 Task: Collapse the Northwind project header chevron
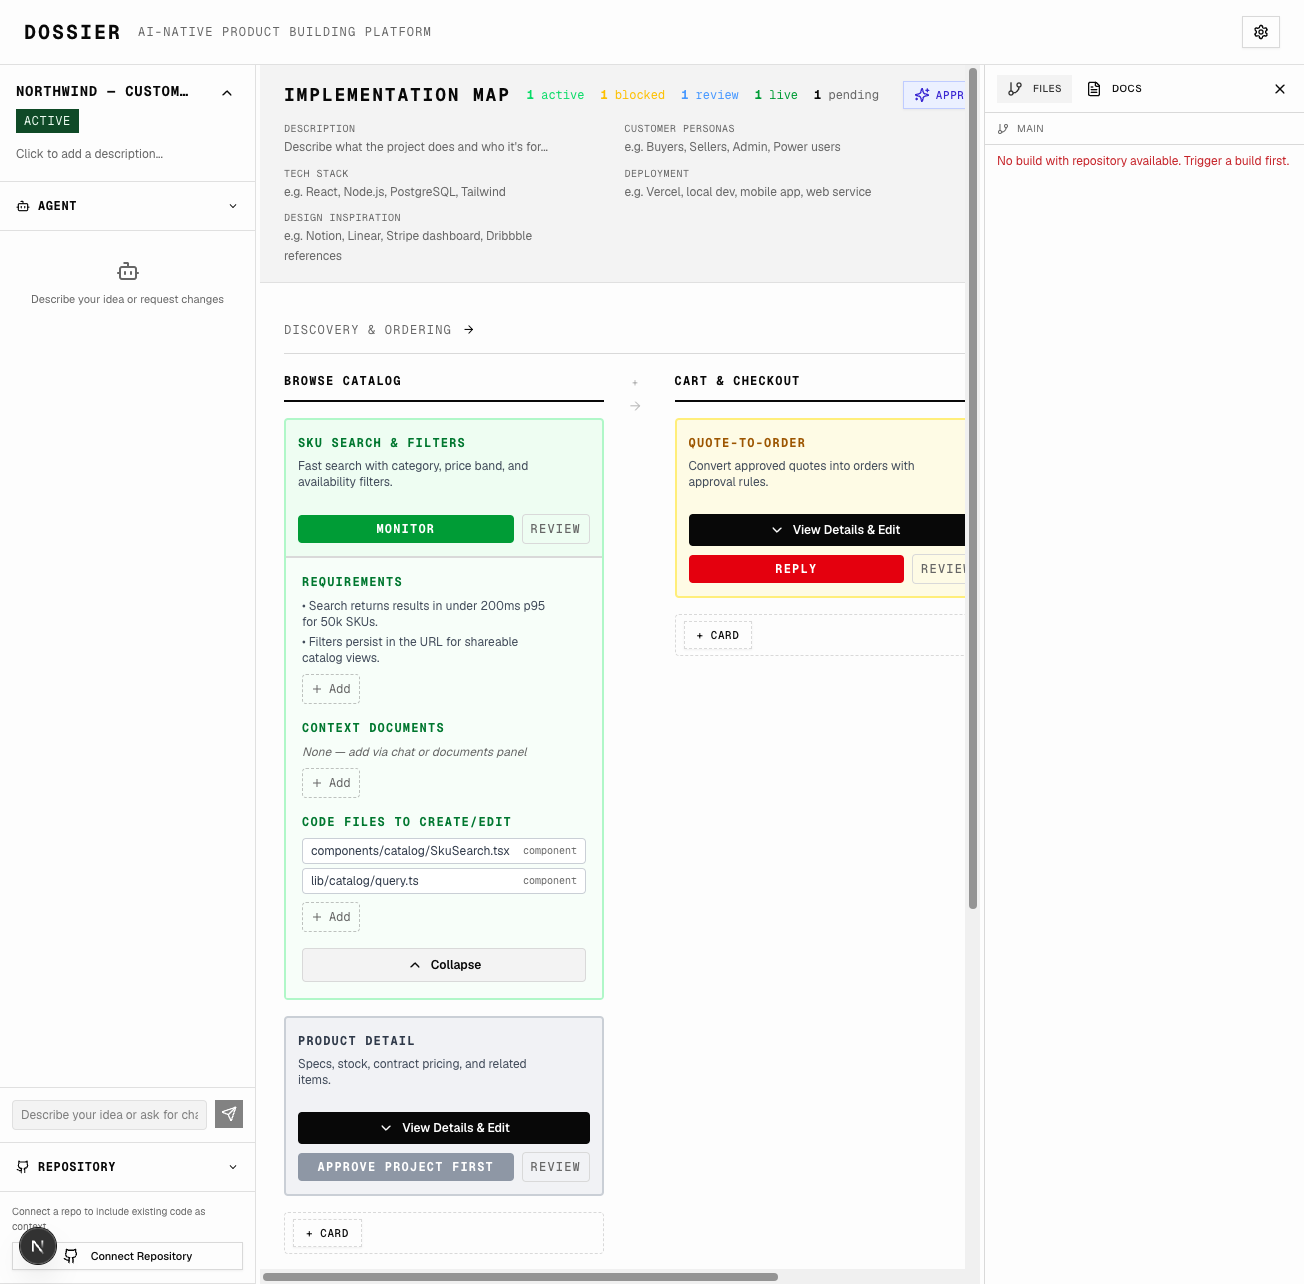[227, 93]
